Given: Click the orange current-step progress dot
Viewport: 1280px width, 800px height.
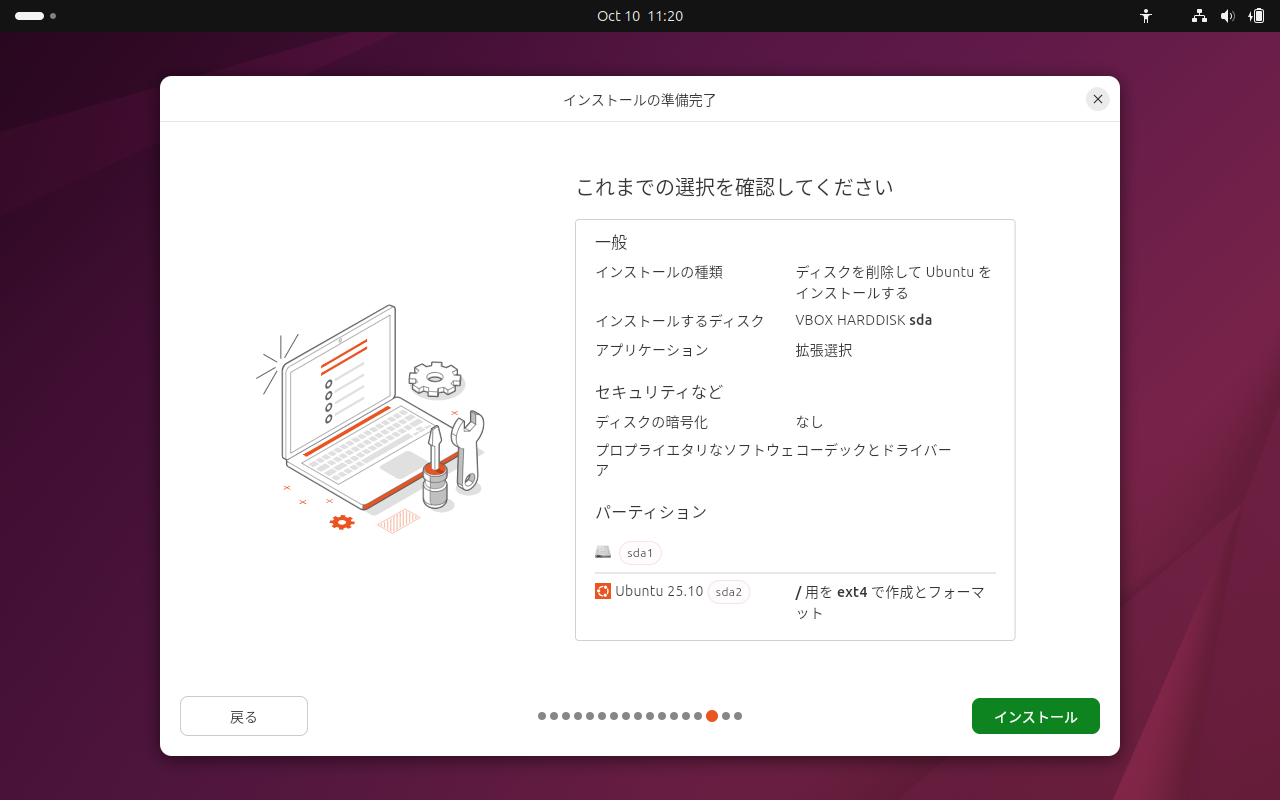Looking at the screenshot, I should point(712,716).
